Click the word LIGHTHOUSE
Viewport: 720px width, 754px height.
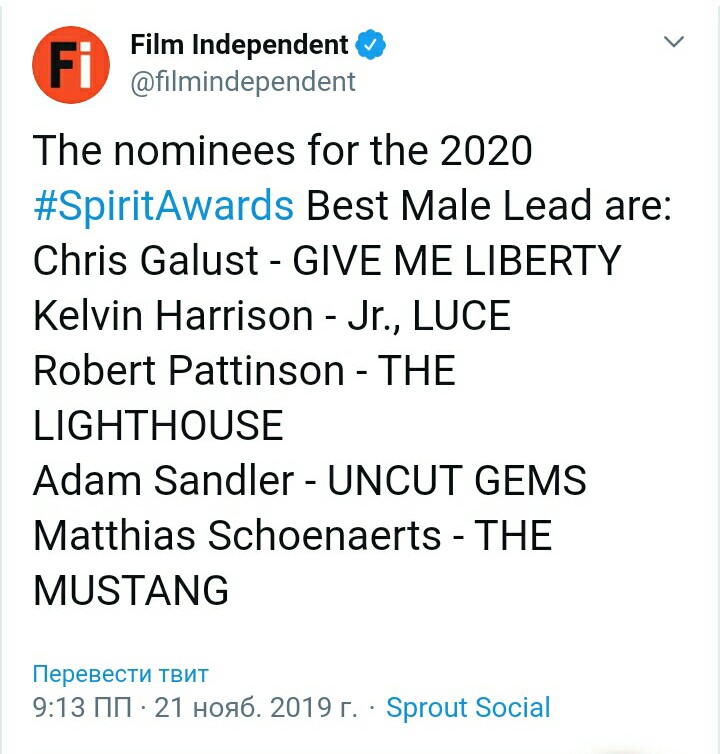coord(158,426)
